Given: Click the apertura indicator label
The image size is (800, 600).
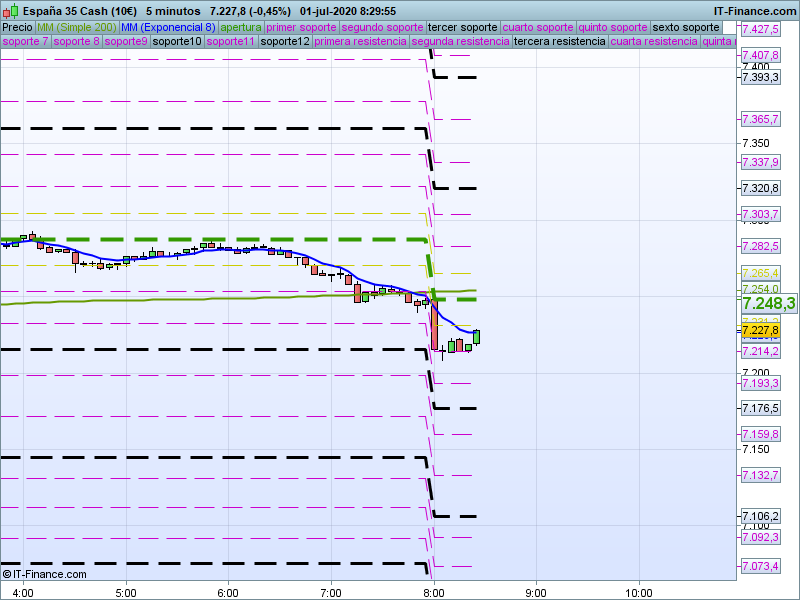Looking at the screenshot, I should pyautogui.click(x=241, y=28).
